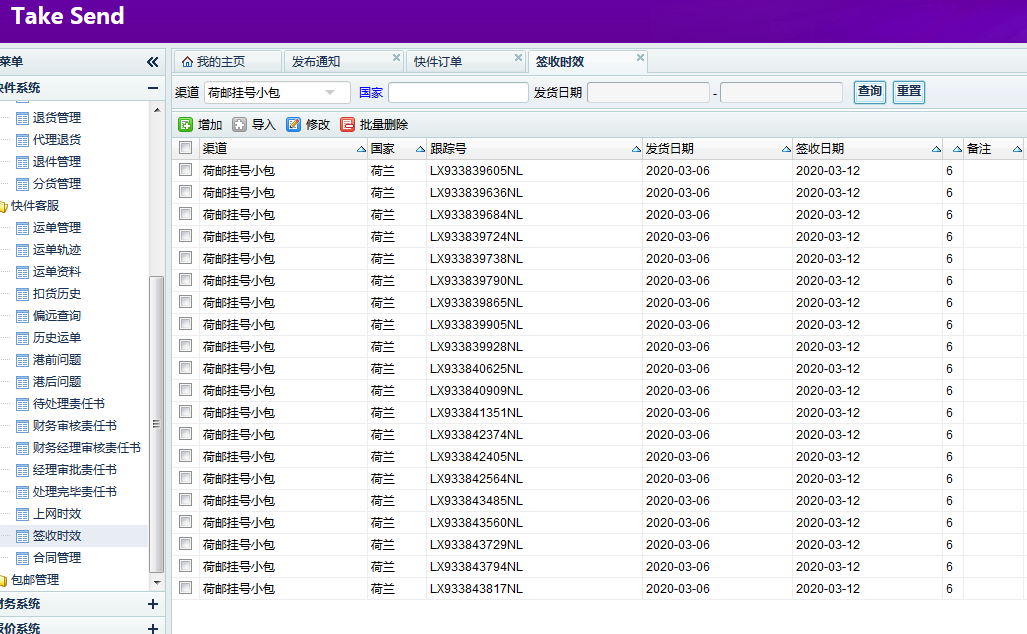Viewport: 1027px width, 634px height.
Task: Check the checkbox for tracking LX933839605NL
Action: [x=185, y=171]
